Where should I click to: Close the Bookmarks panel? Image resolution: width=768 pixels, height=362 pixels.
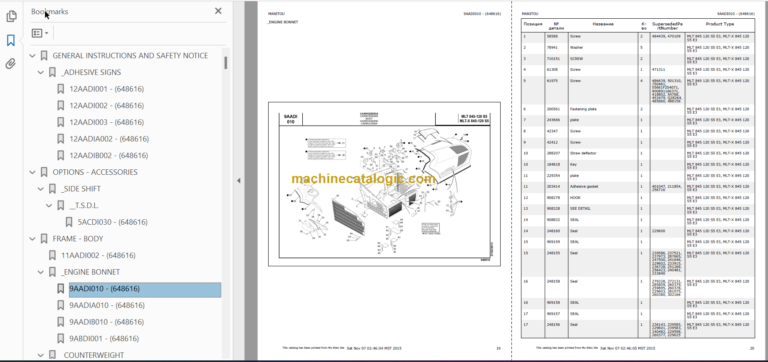point(218,11)
